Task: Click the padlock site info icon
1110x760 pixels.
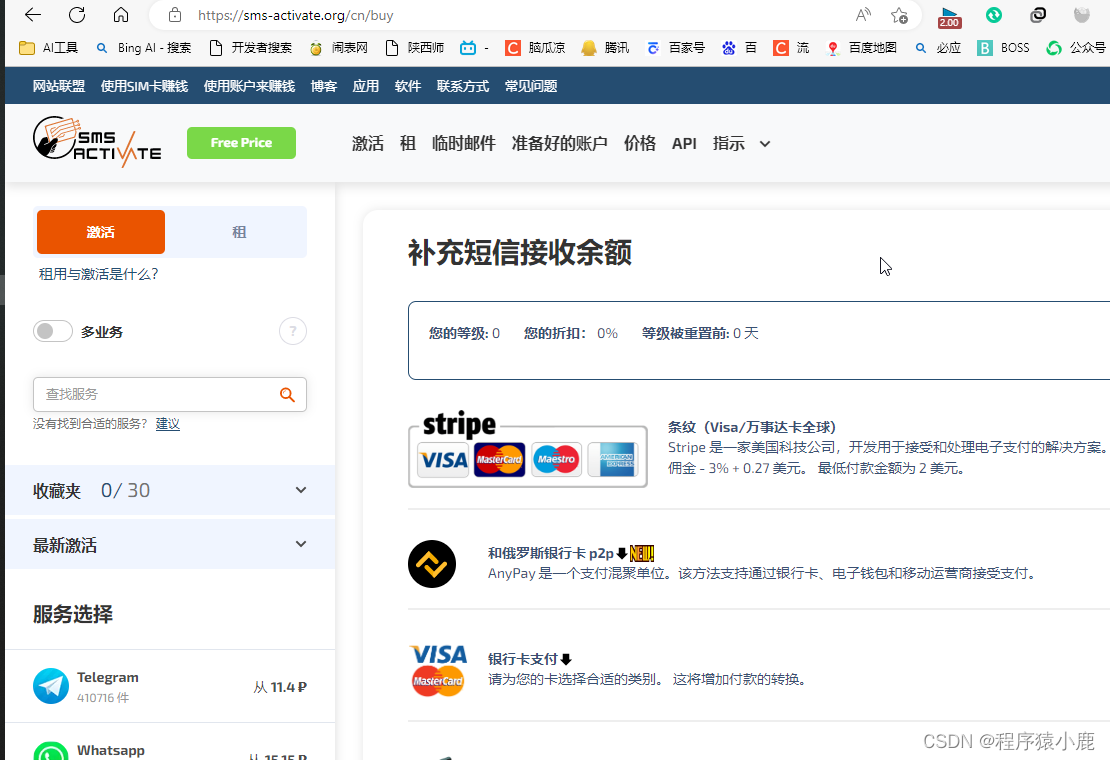Action: coord(175,15)
